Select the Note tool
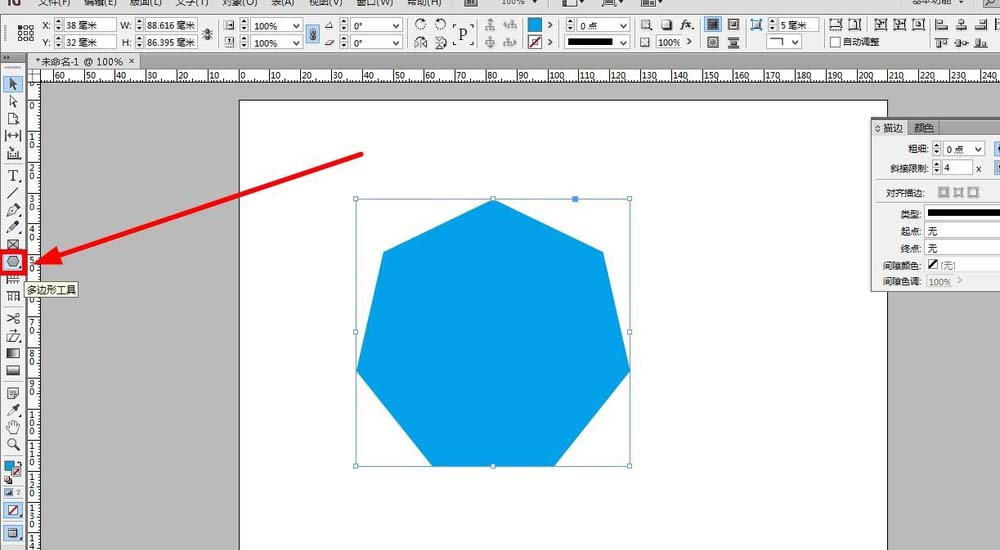The width and height of the screenshot is (1000, 550). 13,393
